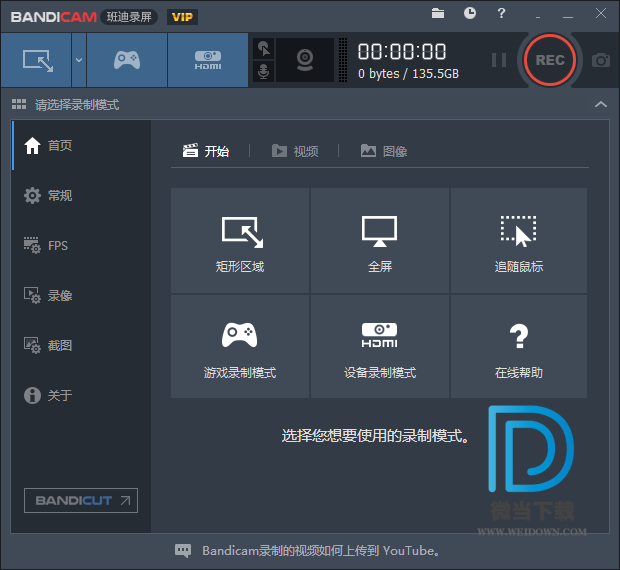Select the 开始 tab
The width and height of the screenshot is (620, 570).
[206, 151]
